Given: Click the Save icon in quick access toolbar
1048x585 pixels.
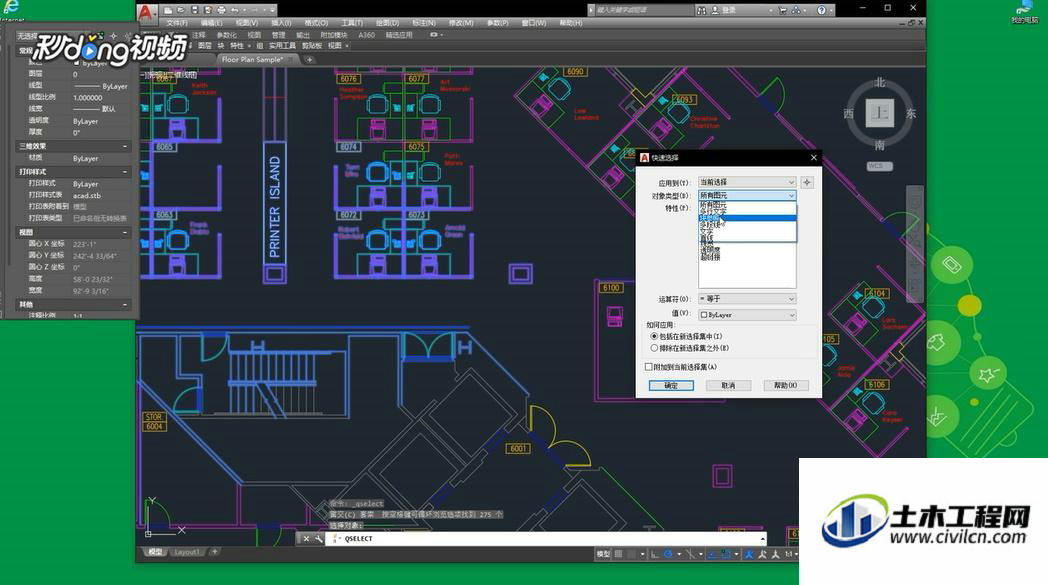Looking at the screenshot, I should click(194, 10).
